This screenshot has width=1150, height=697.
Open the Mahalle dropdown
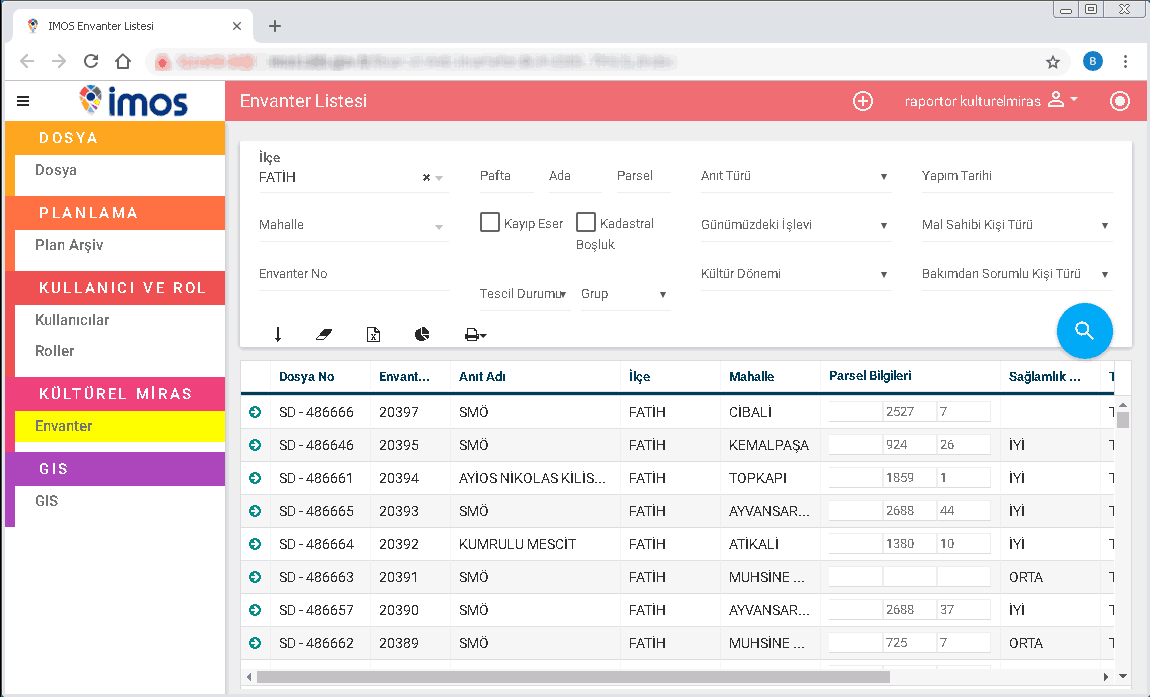(x=354, y=225)
